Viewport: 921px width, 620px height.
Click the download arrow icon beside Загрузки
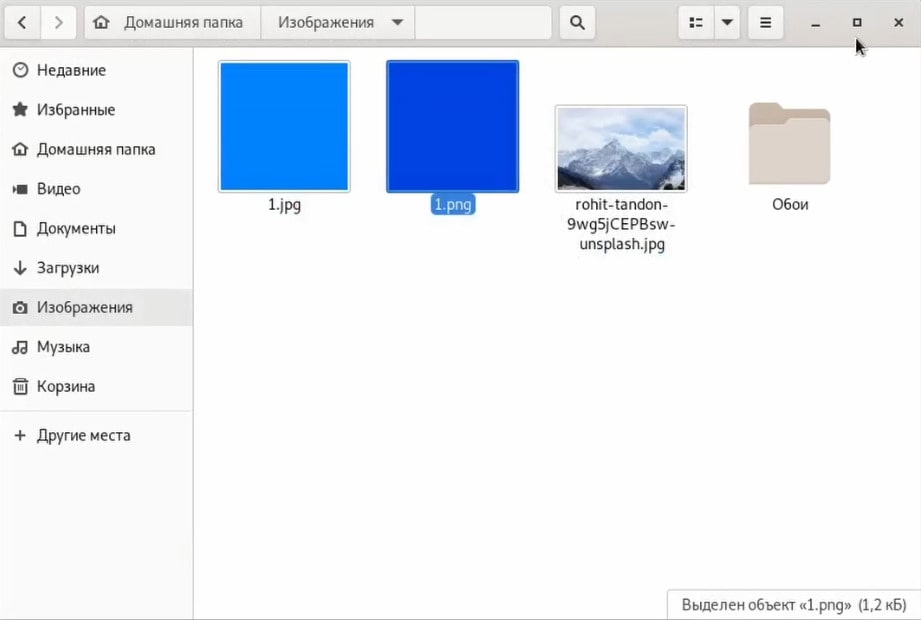(21, 268)
